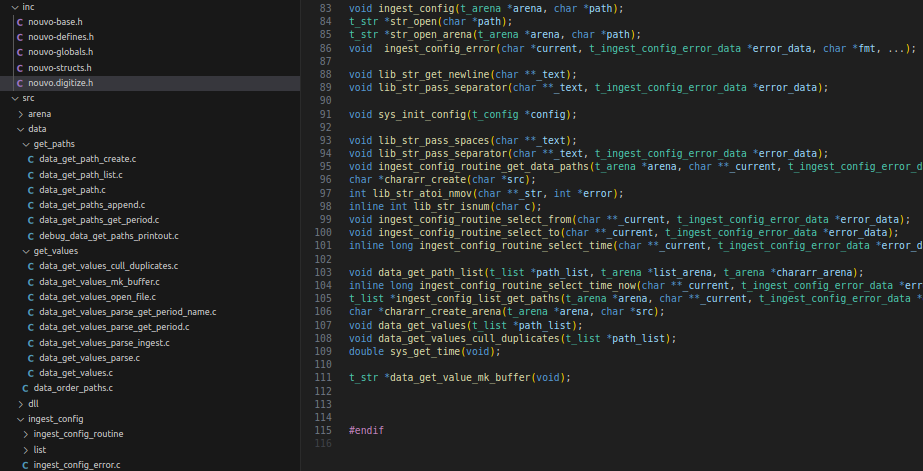The width and height of the screenshot is (923, 471).
Task: Open ingest_config_error.c file
Action: click(77, 465)
